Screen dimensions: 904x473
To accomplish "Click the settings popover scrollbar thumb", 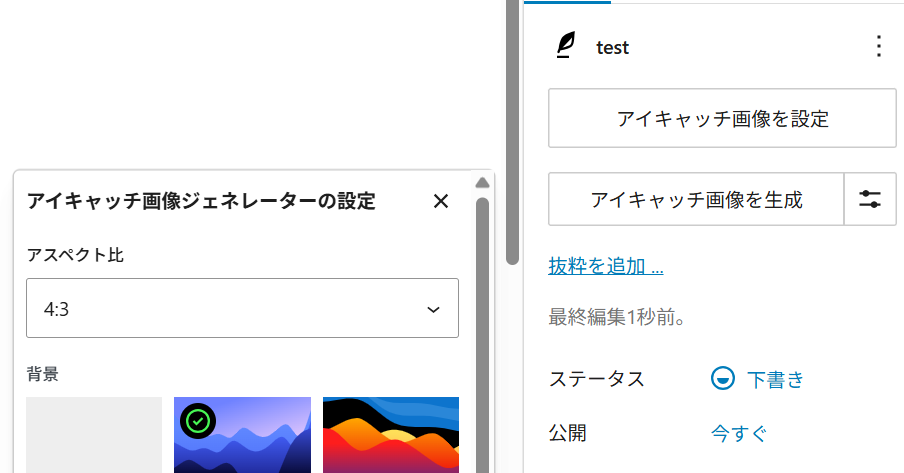I will pyautogui.click(x=482, y=330).
